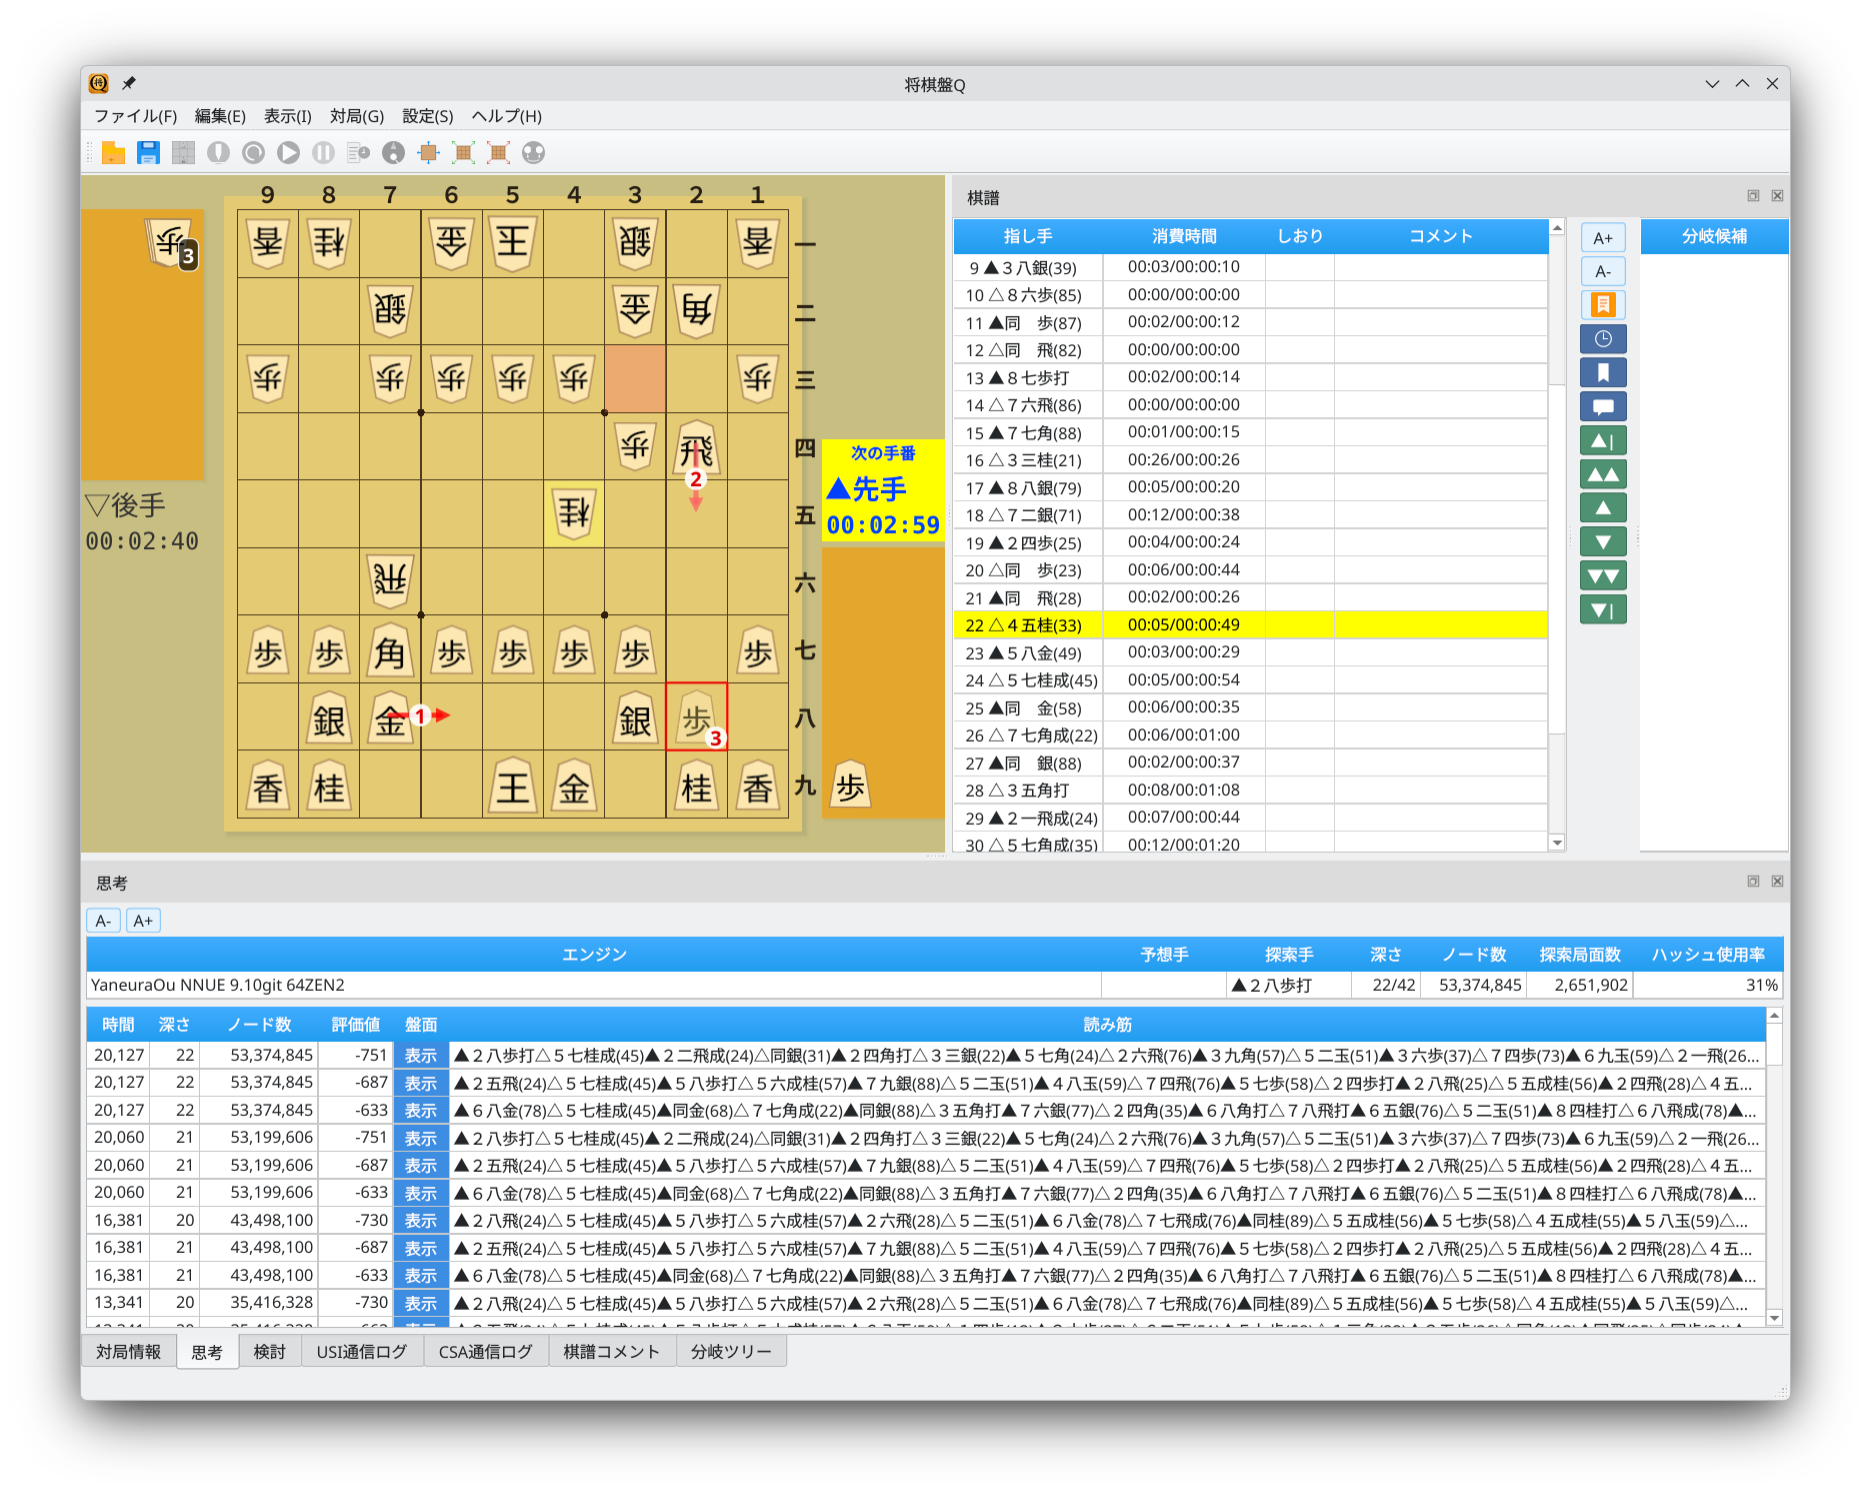
Task: Step back one move with single up arrow
Action: coord(1602,508)
